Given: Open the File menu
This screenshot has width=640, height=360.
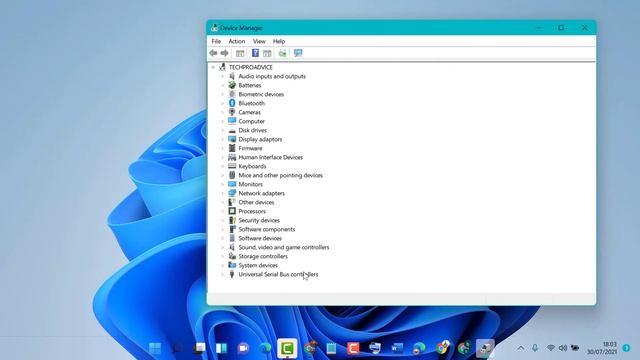Looking at the screenshot, I should coord(216,41).
